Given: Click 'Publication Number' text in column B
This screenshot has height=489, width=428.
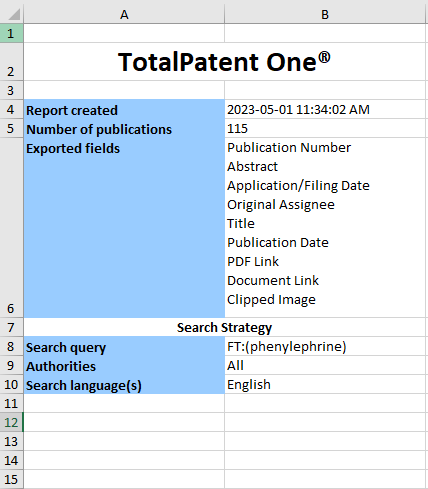Looking at the screenshot, I should (x=289, y=147).
